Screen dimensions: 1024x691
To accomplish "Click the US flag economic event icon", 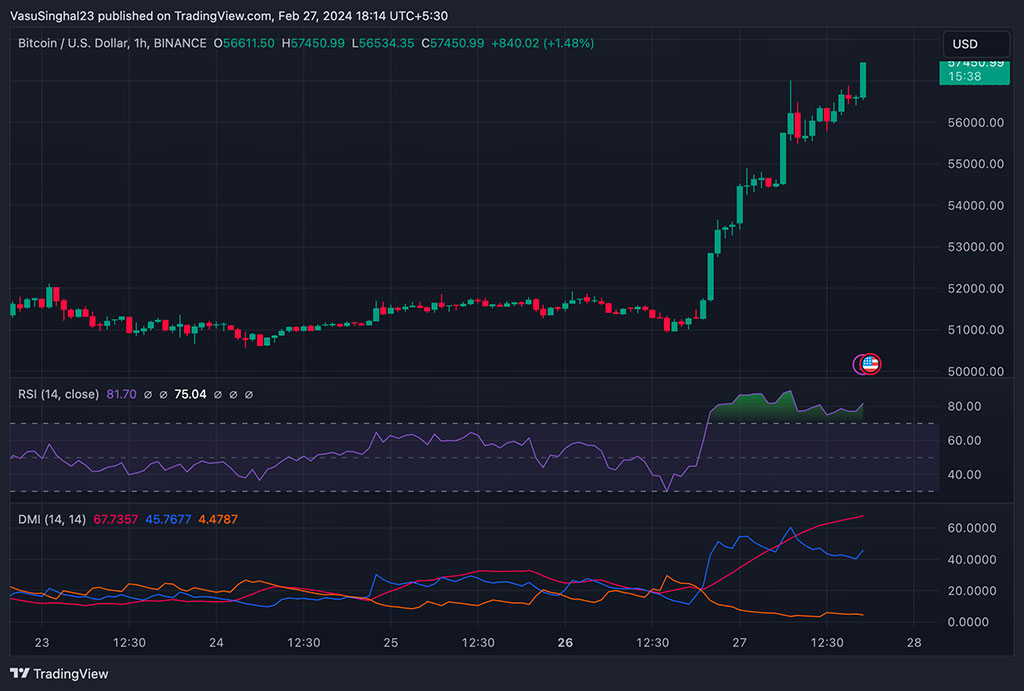I will pos(870,364).
